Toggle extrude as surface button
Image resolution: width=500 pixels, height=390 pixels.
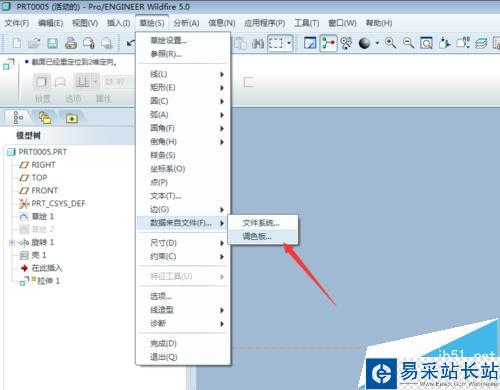(60, 82)
